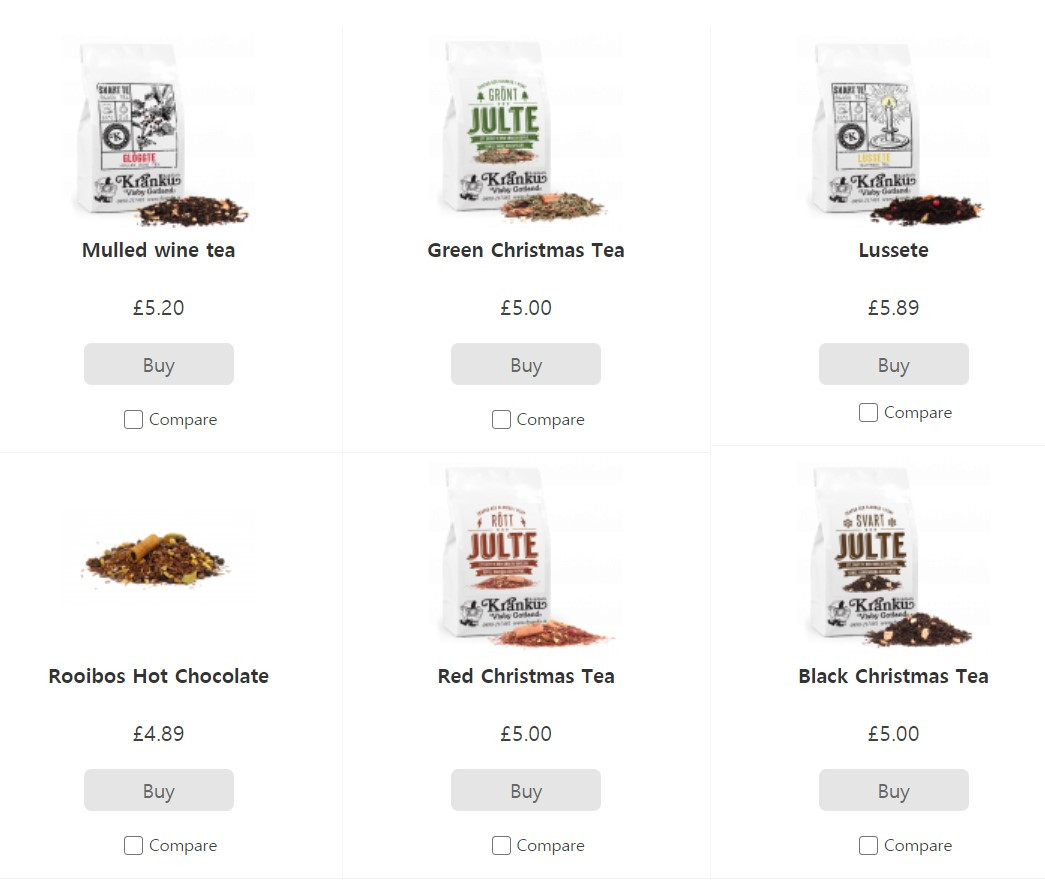This screenshot has height=883, width=1045.
Task: Check Compare for Red Christmas Tea
Action: tap(501, 846)
